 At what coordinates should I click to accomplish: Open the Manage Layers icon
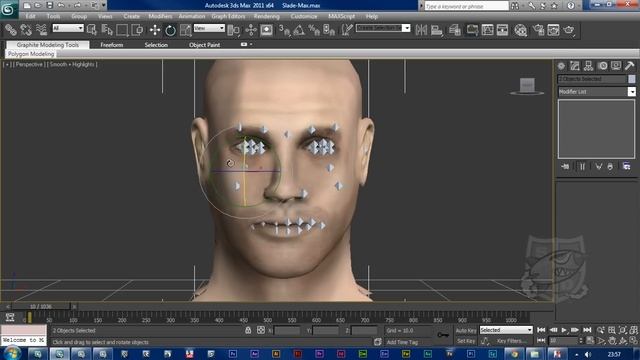coord(455,30)
